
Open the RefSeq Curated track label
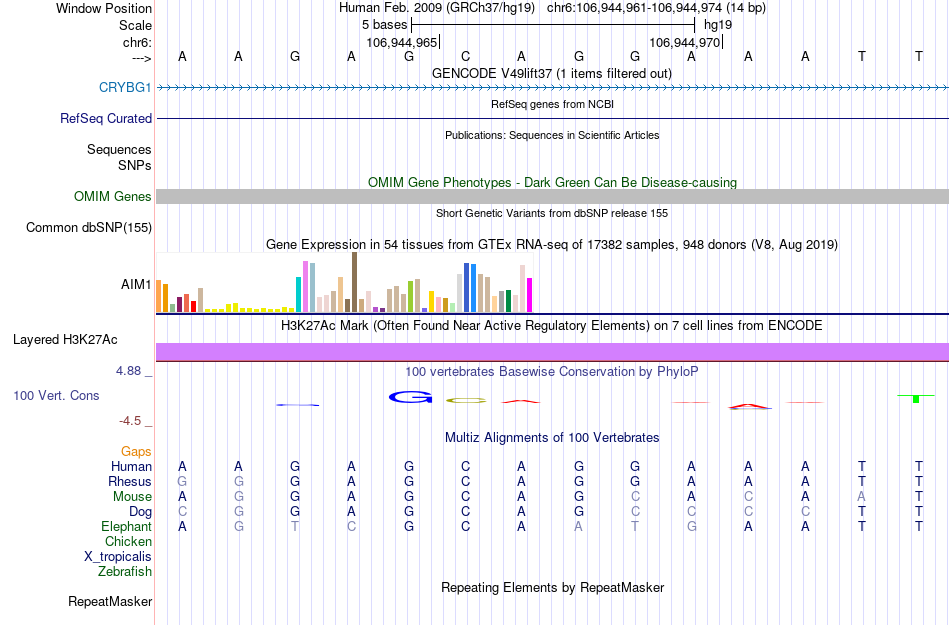105,118
